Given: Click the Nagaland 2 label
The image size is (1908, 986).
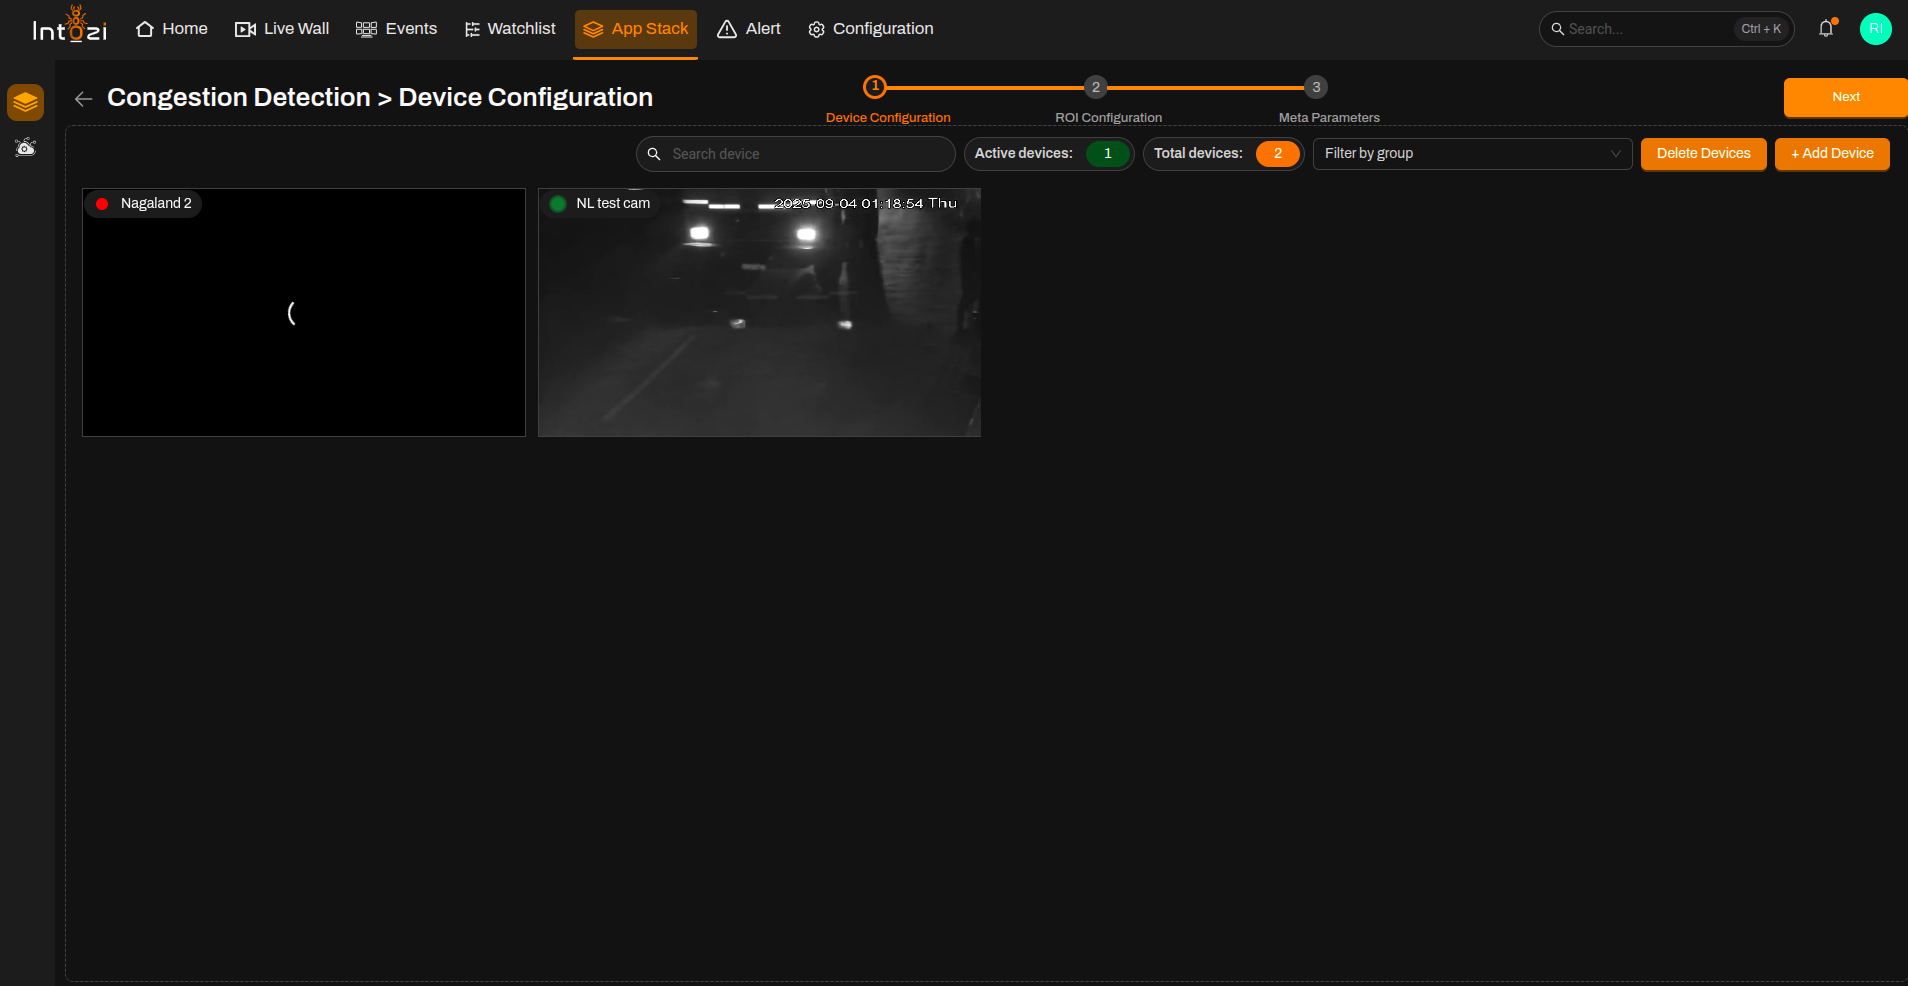Looking at the screenshot, I should coord(156,203).
